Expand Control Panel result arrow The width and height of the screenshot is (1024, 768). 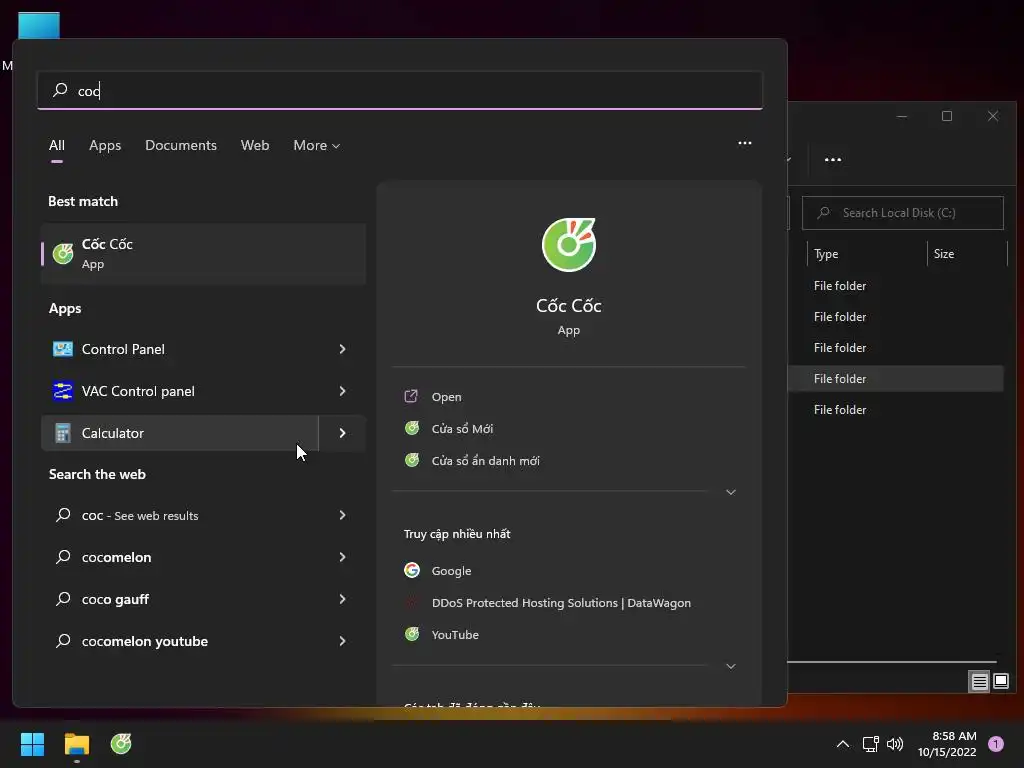point(342,349)
